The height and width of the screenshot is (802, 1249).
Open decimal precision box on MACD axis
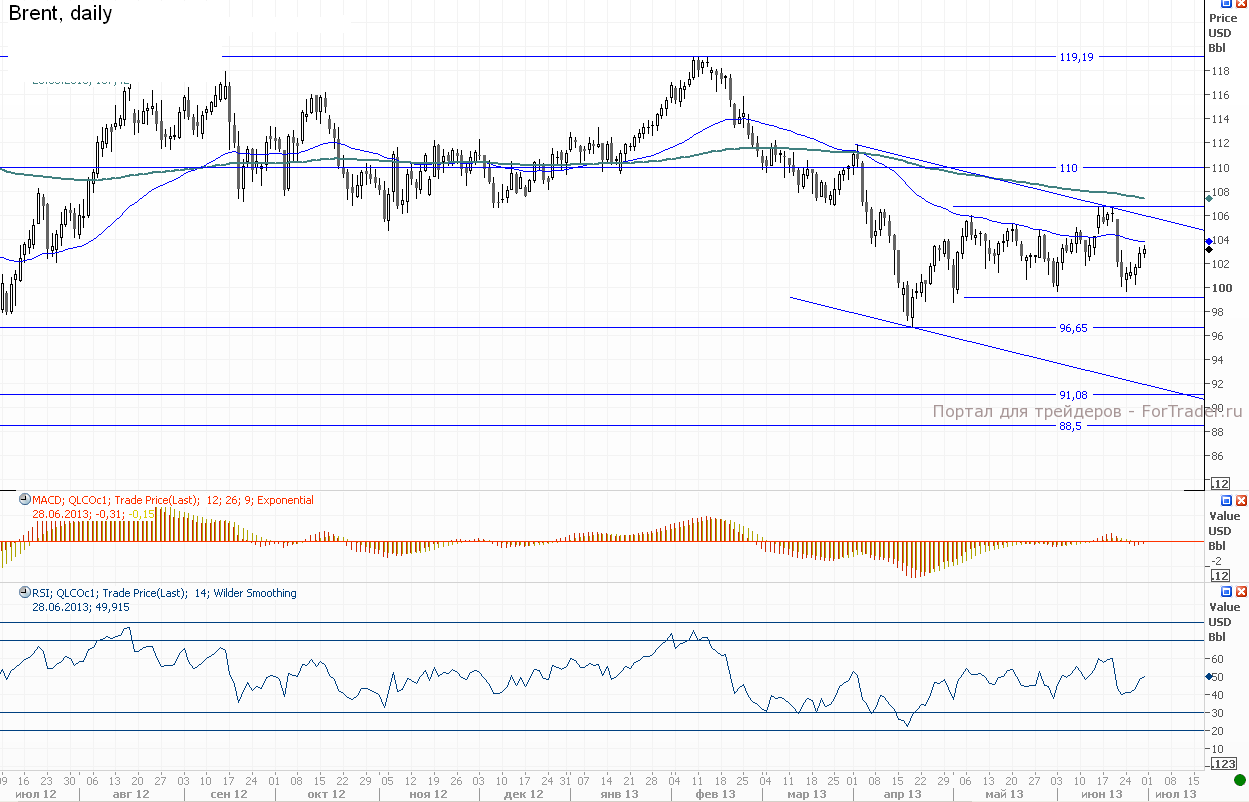(x=1220, y=576)
